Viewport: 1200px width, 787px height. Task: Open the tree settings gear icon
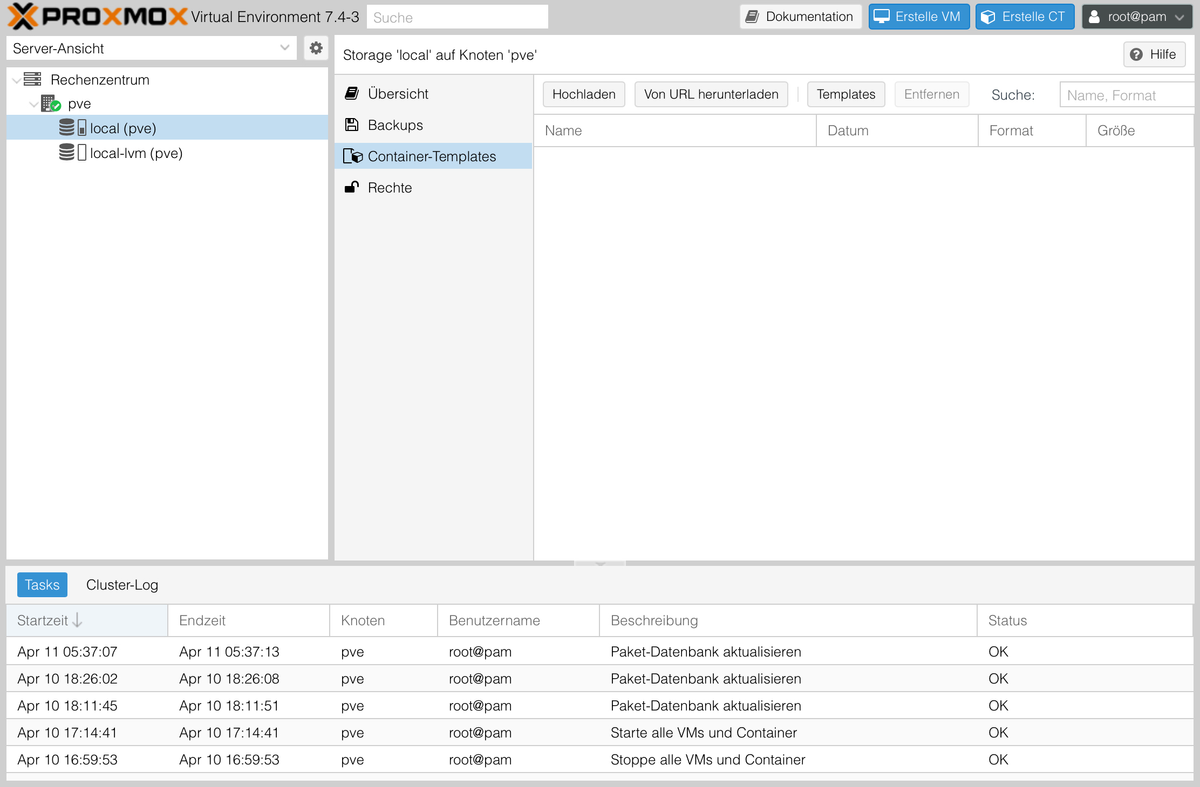(x=316, y=48)
